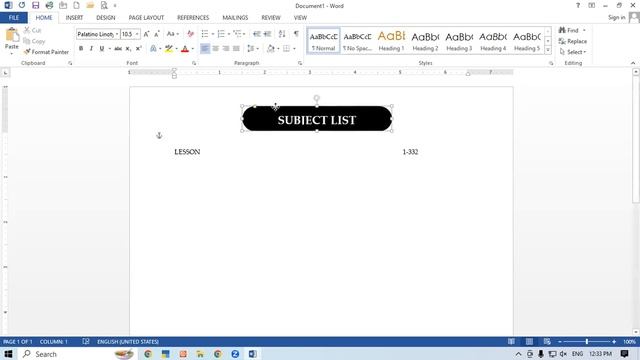640x360 pixels.
Task: Center-align the paragraph
Action: click(216, 49)
